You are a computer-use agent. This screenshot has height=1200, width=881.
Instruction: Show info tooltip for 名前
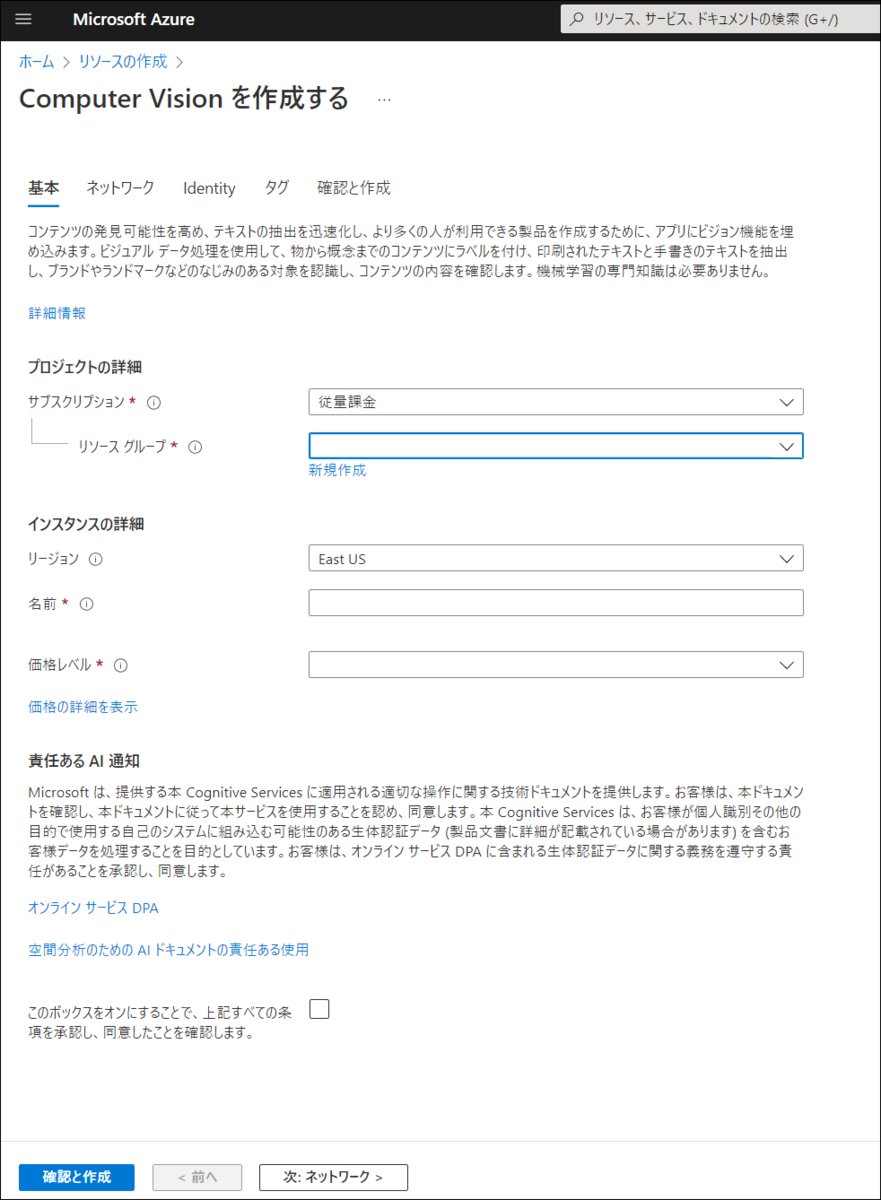pos(86,604)
